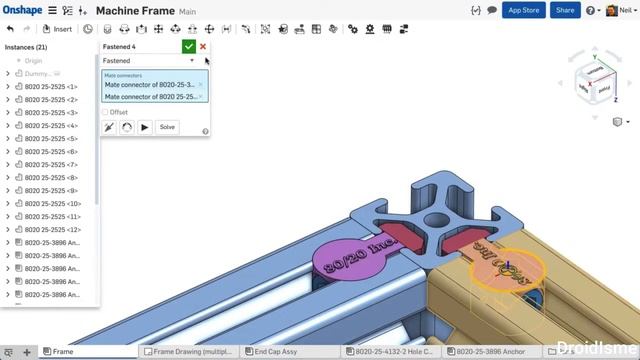Screen dimensions: 640x360
Task: Click the Share button
Action: (565, 10)
